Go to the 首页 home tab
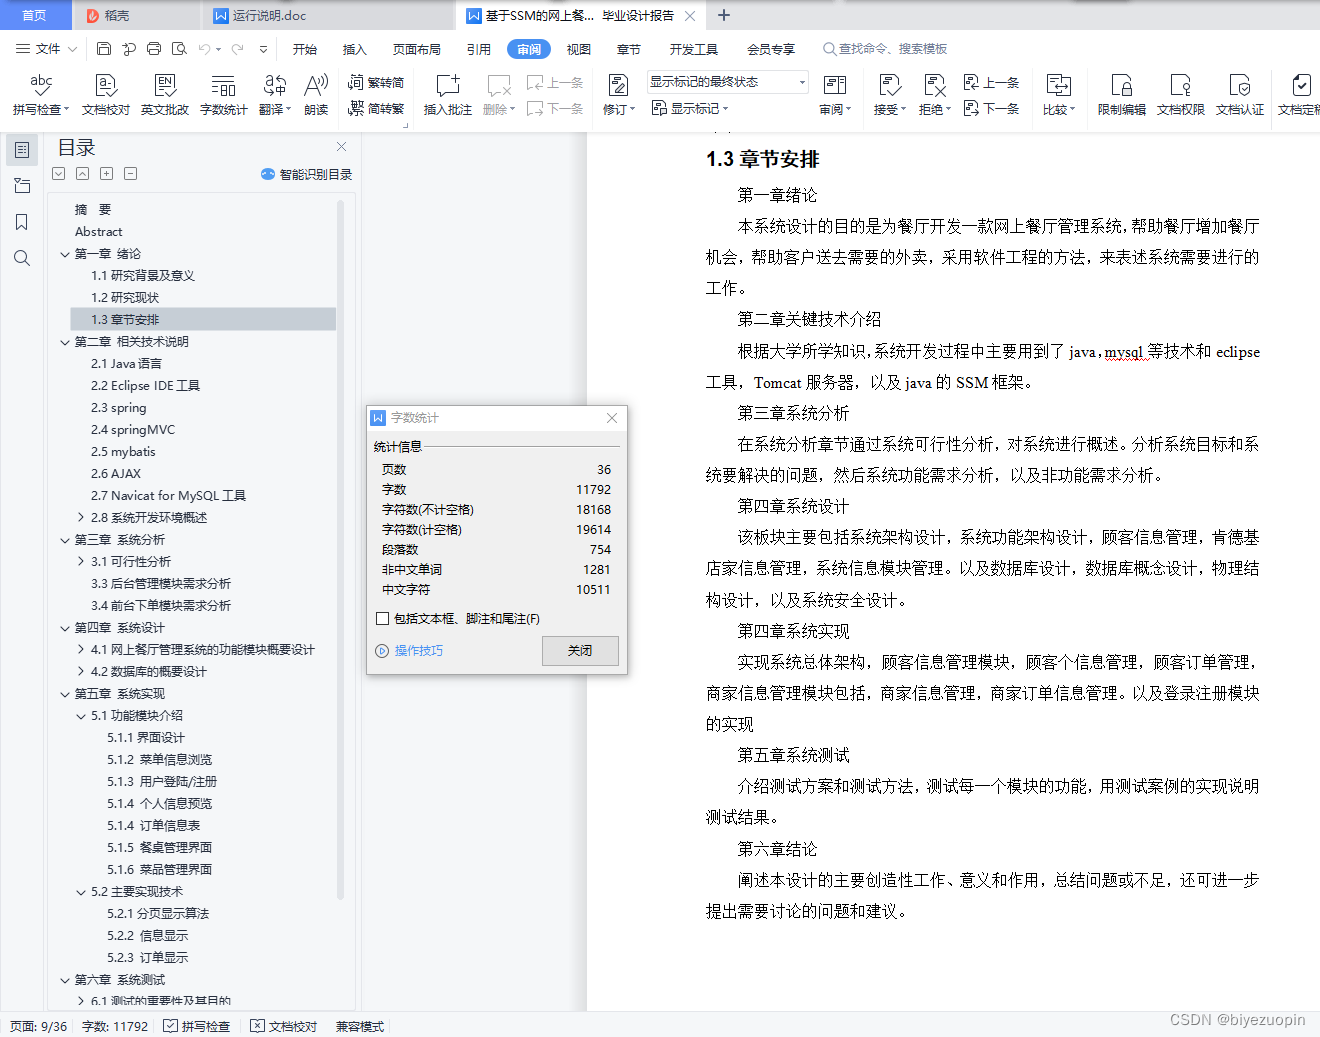This screenshot has width=1320, height=1037. pyautogui.click(x=35, y=15)
